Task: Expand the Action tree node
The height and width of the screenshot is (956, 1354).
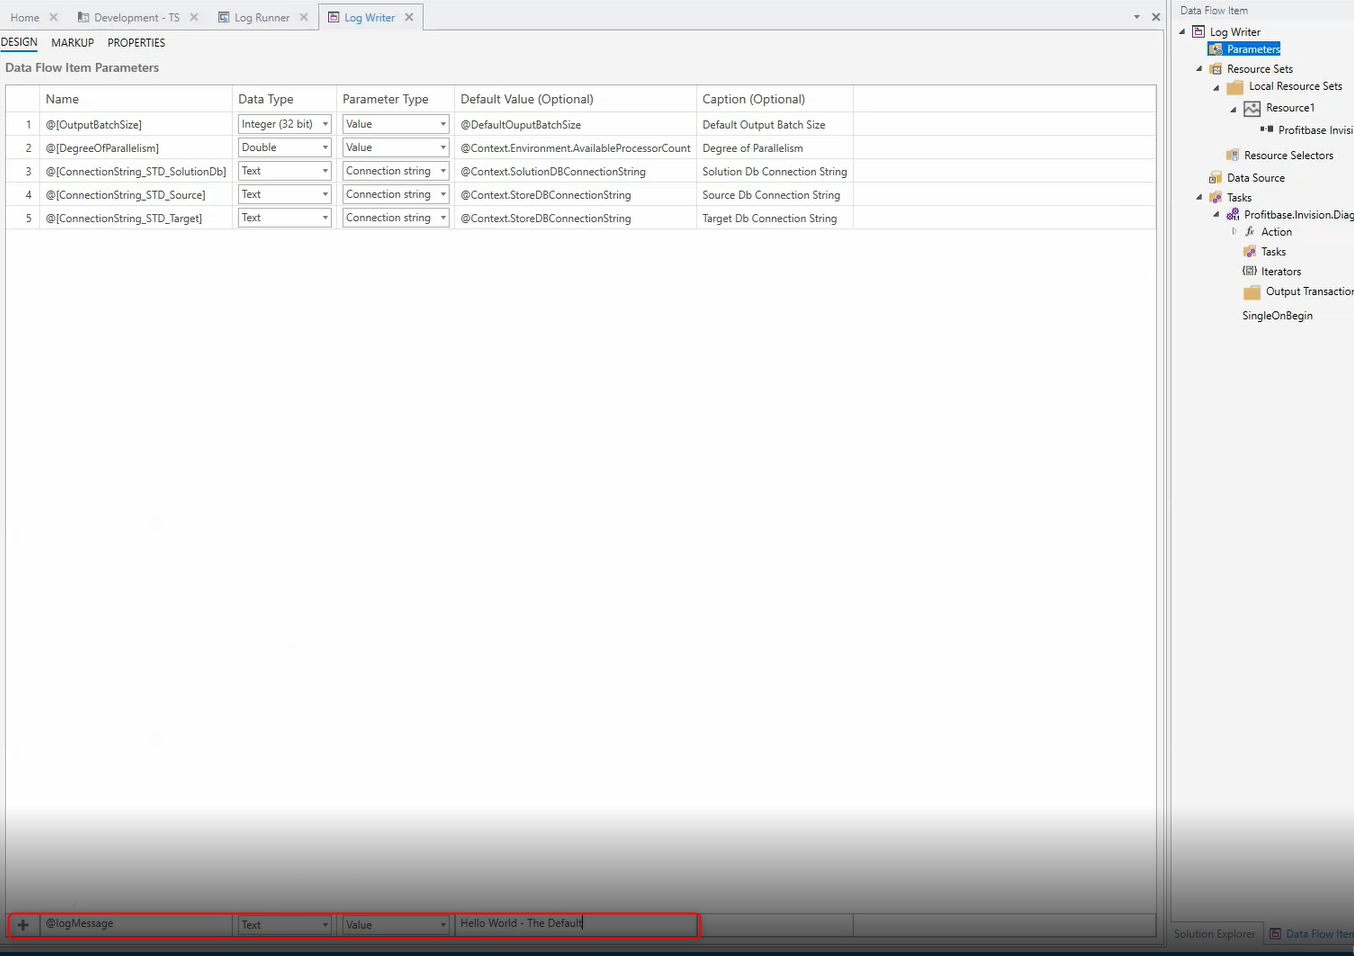Action: (1234, 232)
